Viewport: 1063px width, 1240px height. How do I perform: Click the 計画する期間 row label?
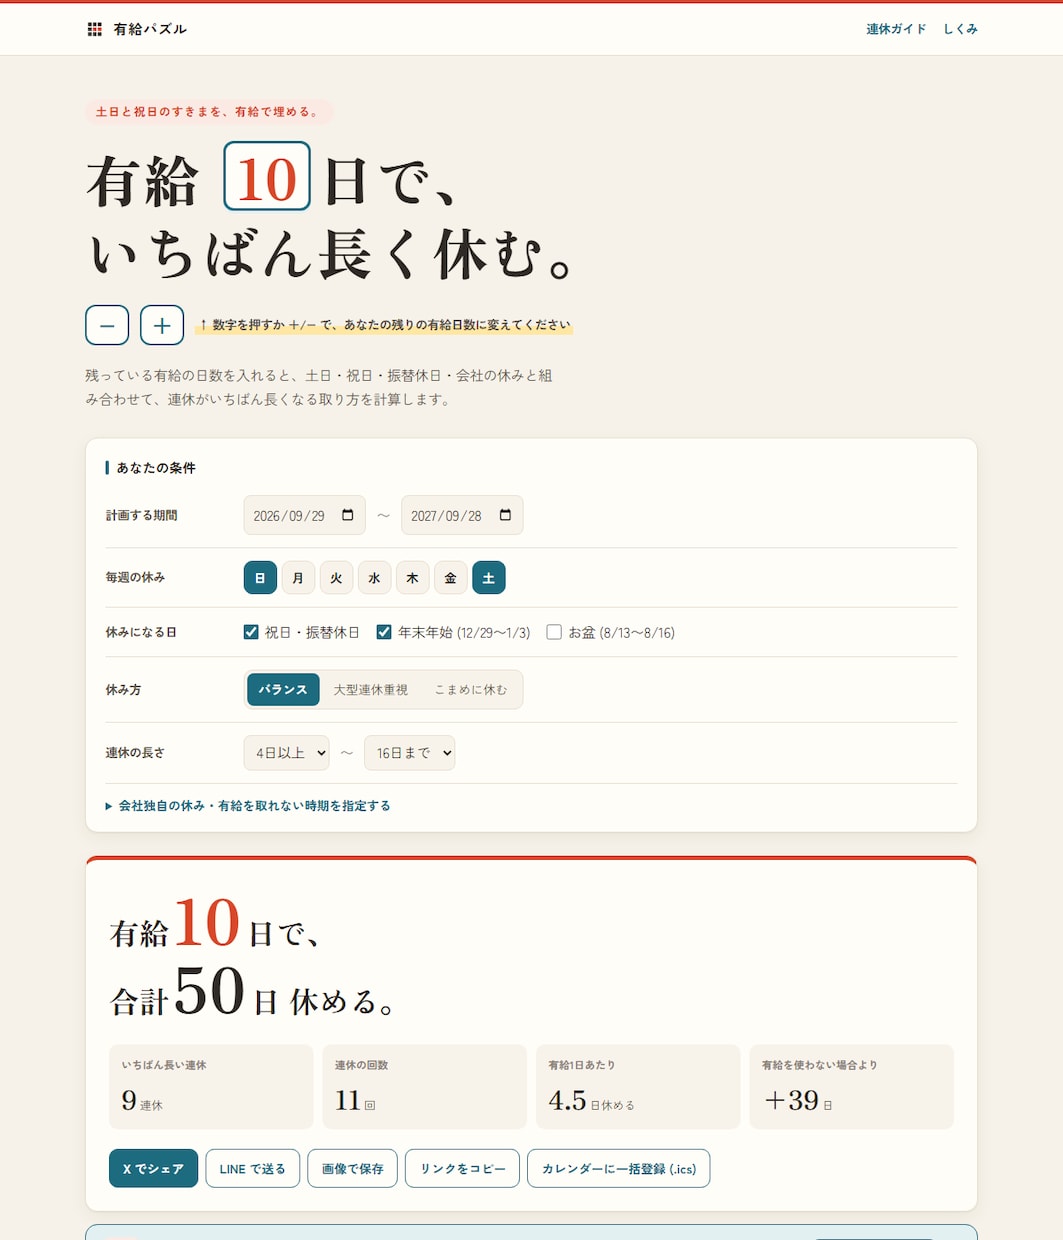tap(142, 515)
